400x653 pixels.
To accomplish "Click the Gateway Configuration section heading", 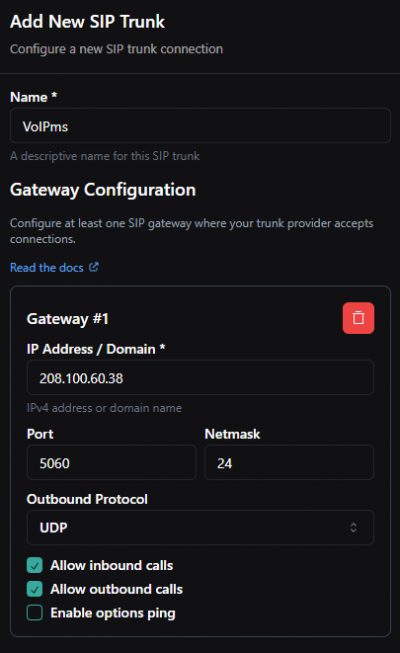I will (103, 190).
